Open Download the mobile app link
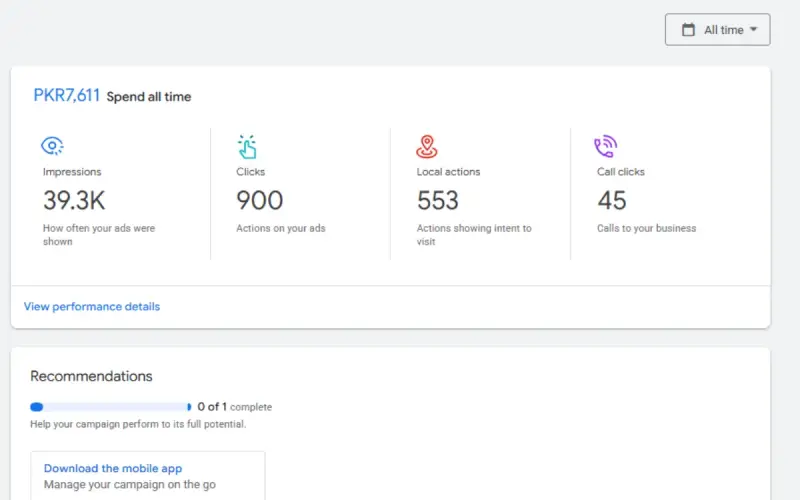 point(113,468)
